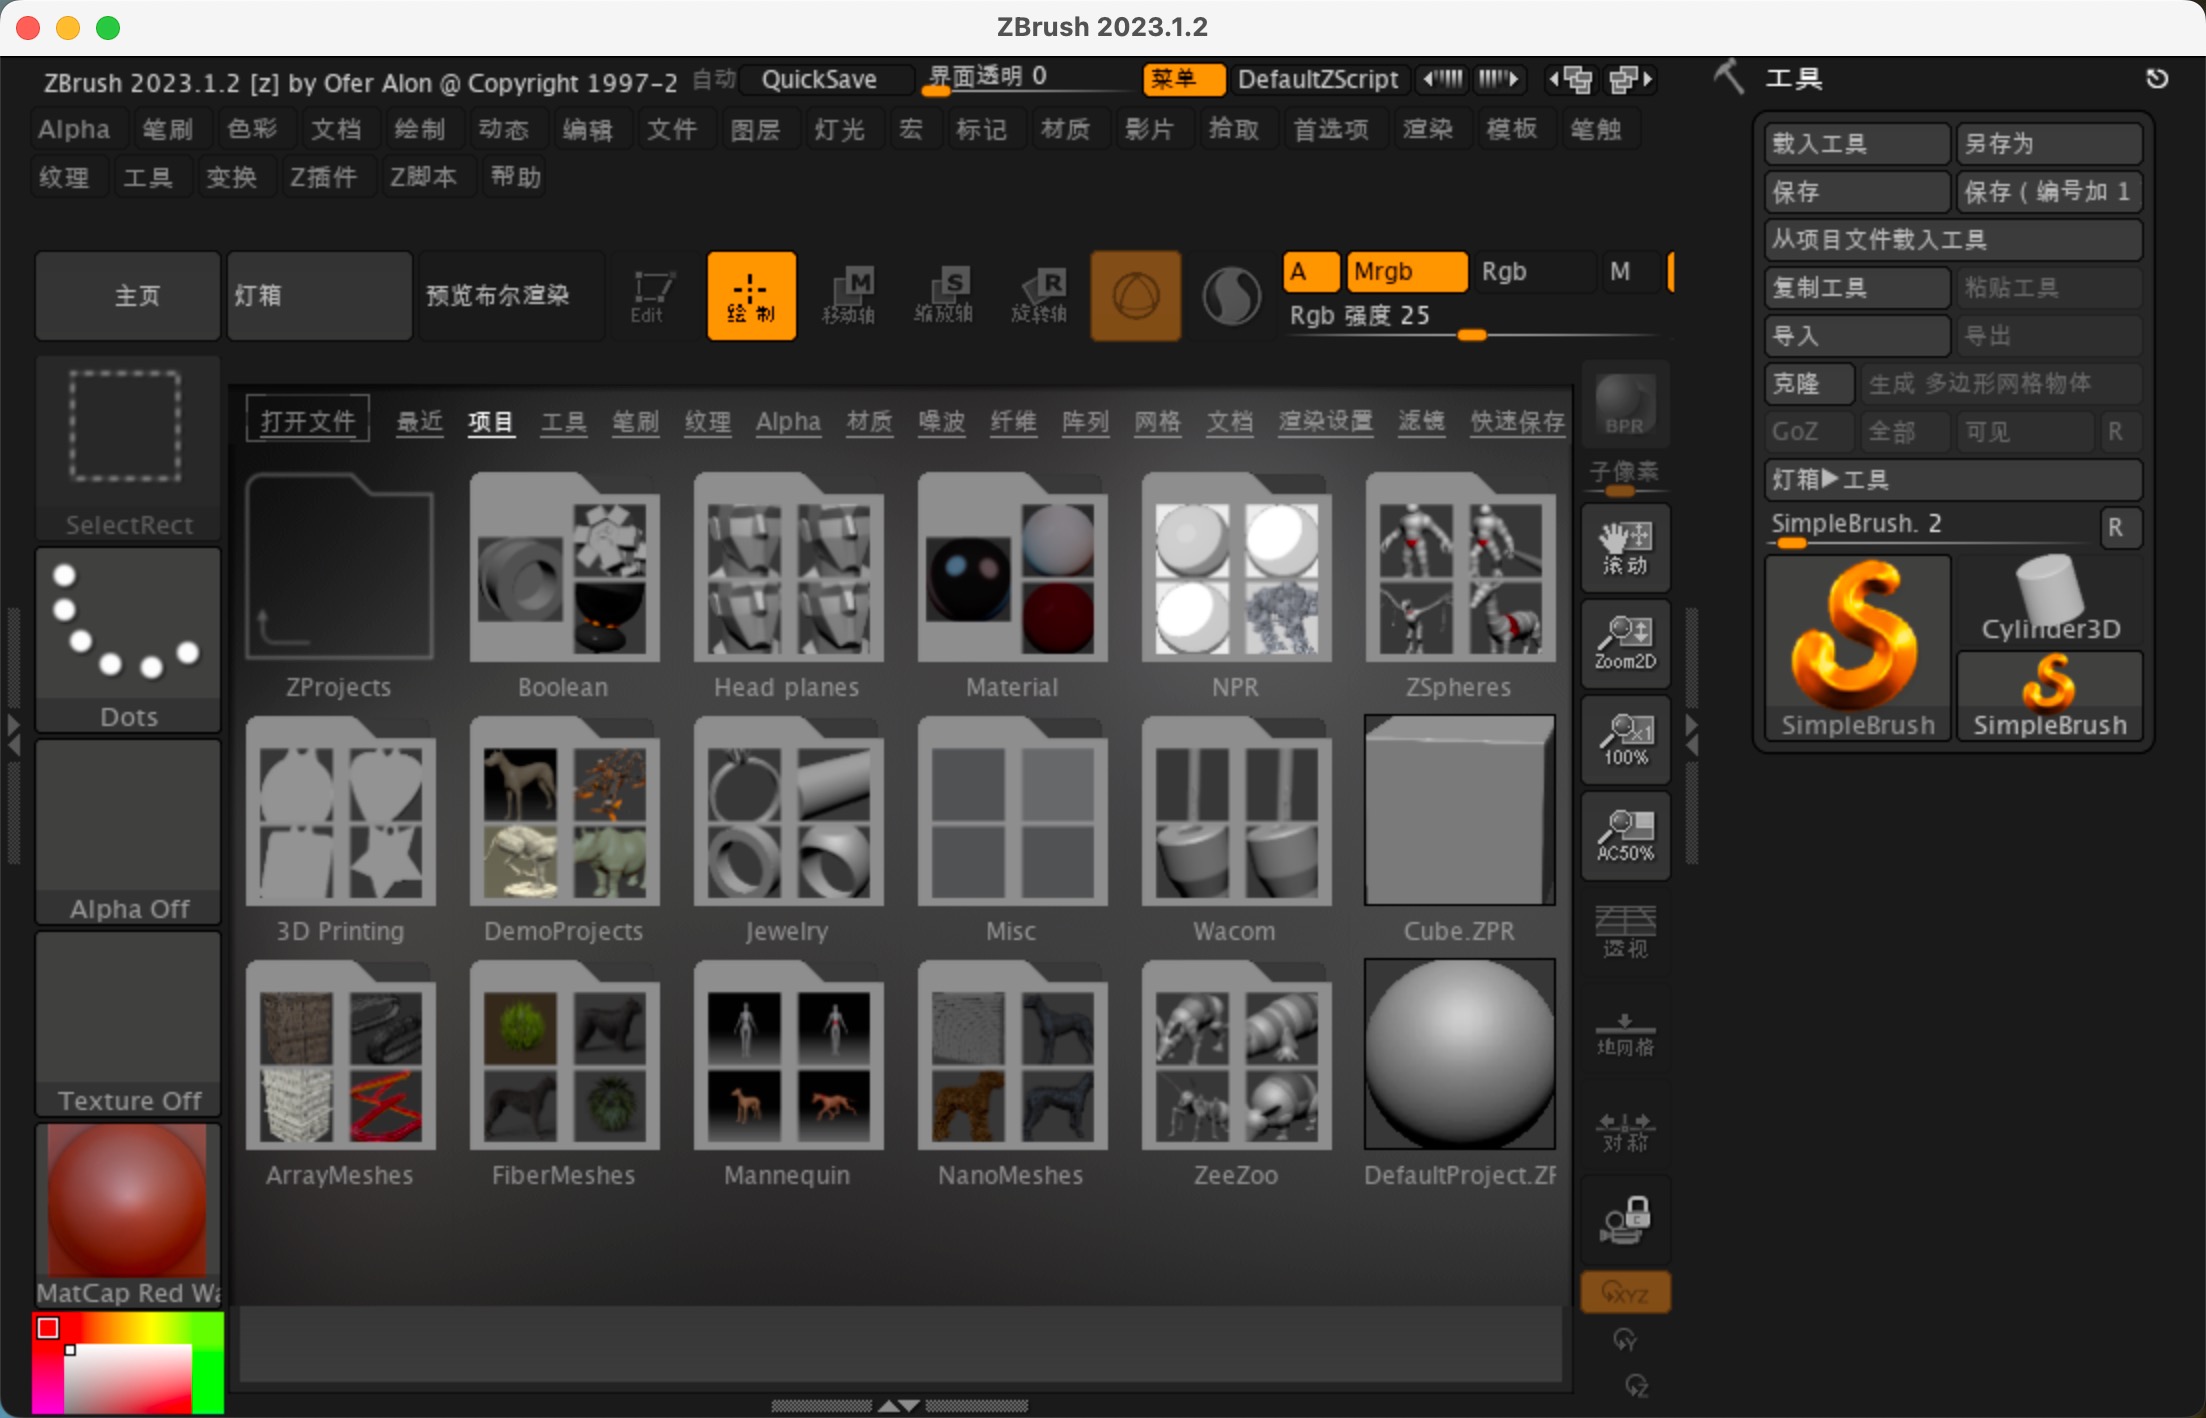2206x1418 pixels.
Task: Toggle the Floor grid (地网格) icon
Action: pyautogui.click(x=1625, y=1035)
